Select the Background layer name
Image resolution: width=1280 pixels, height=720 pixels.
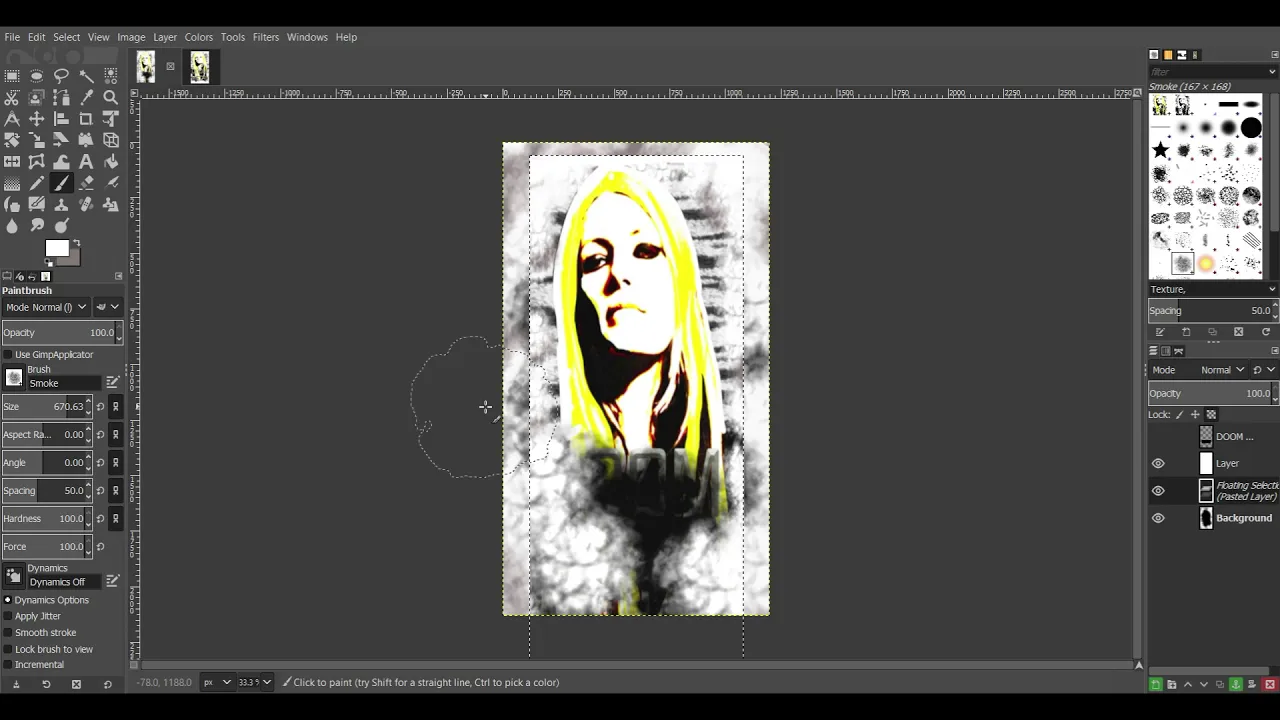(x=1244, y=518)
